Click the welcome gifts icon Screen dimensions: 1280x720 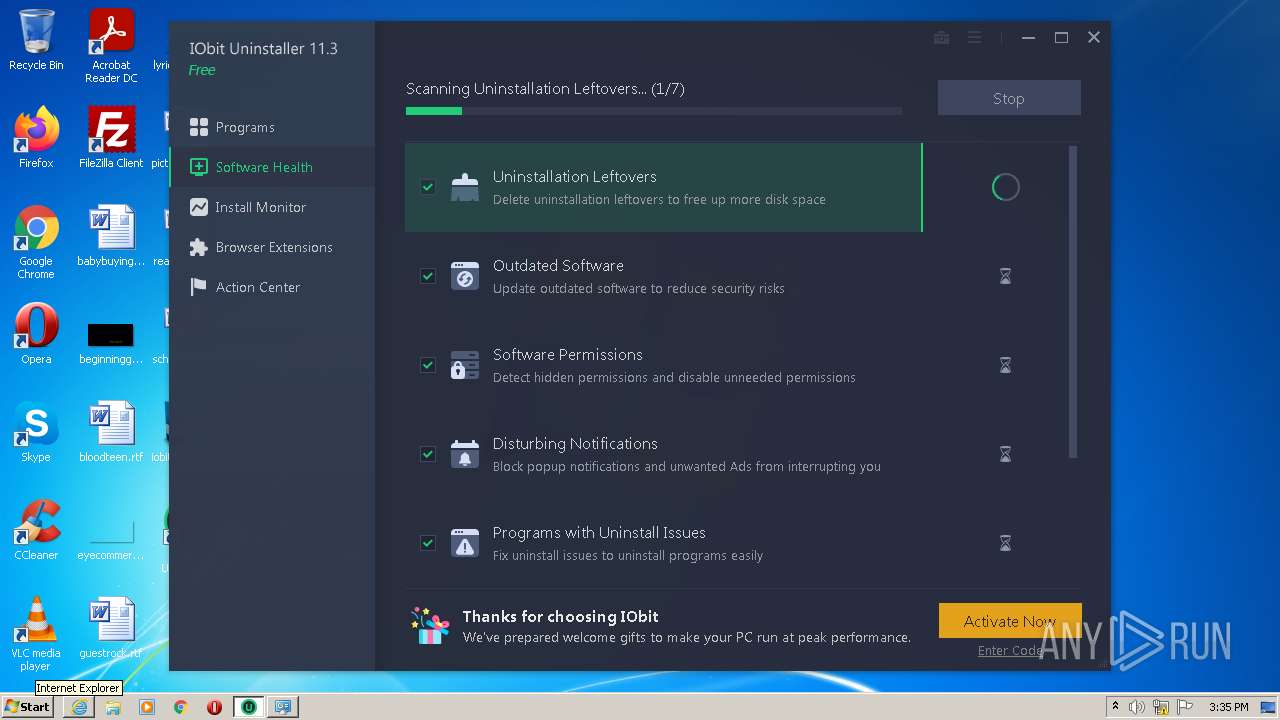click(x=430, y=626)
